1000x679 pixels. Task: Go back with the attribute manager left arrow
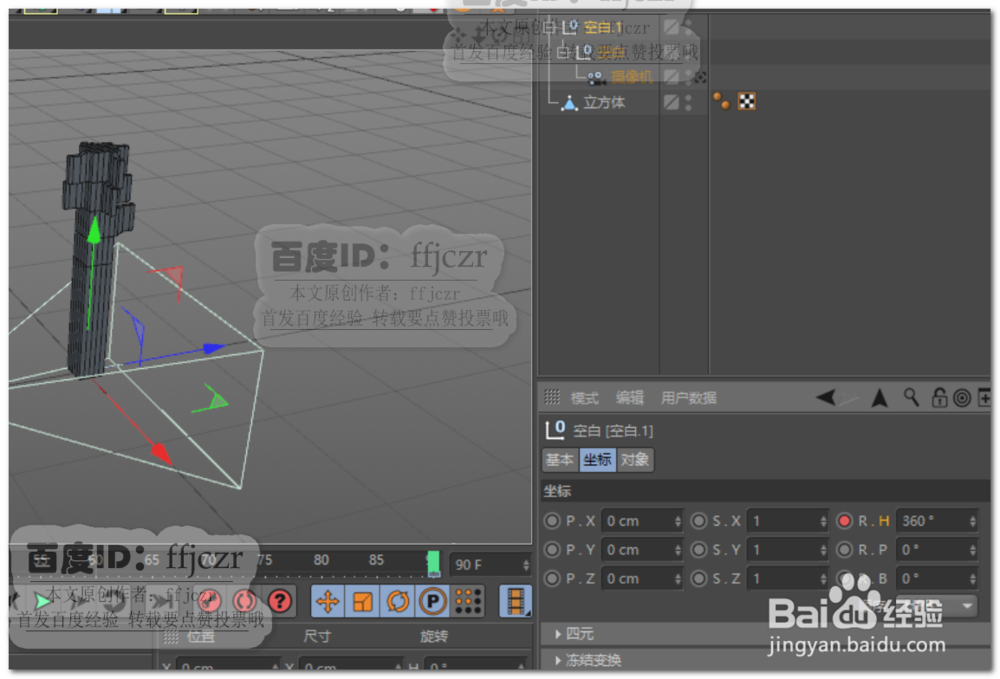point(826,398)
